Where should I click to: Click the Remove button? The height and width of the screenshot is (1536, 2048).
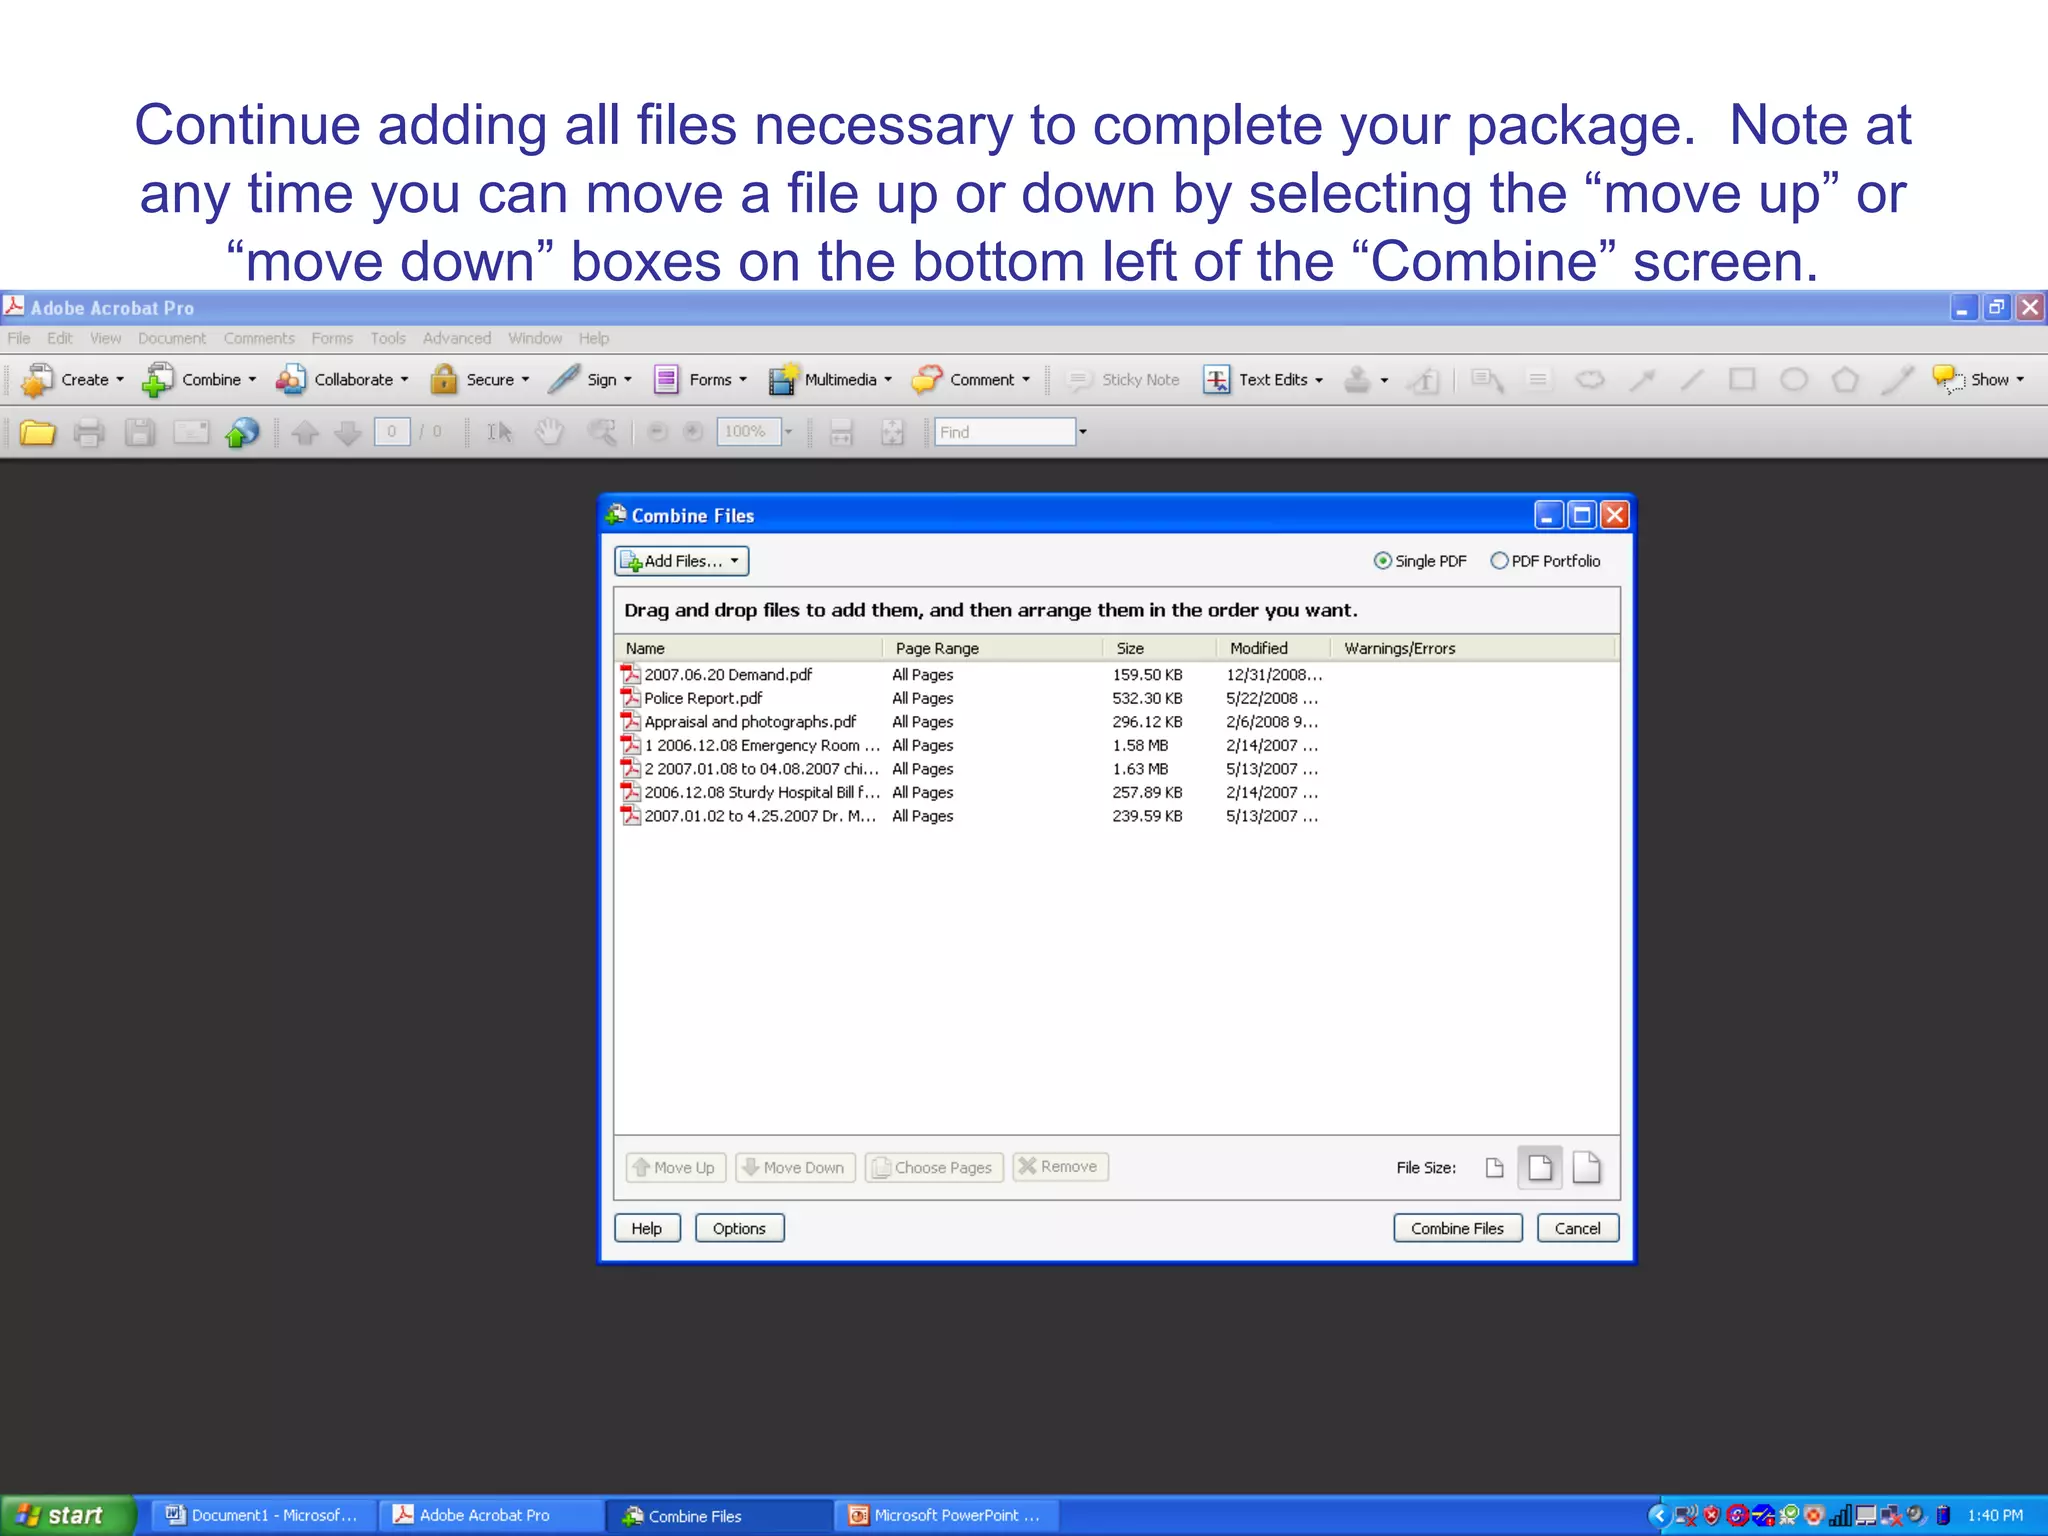coord(1060,1167)
